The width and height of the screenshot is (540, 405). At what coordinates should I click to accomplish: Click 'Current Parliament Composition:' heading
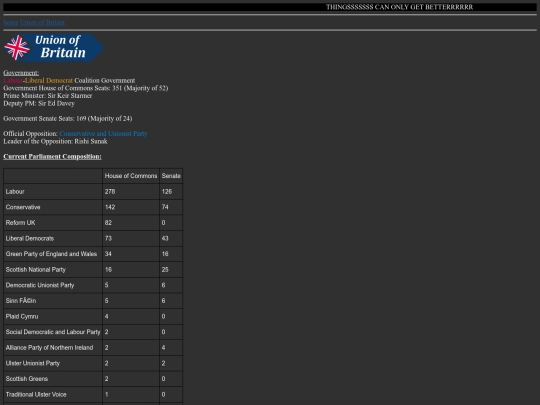click(x=52, y=156)
